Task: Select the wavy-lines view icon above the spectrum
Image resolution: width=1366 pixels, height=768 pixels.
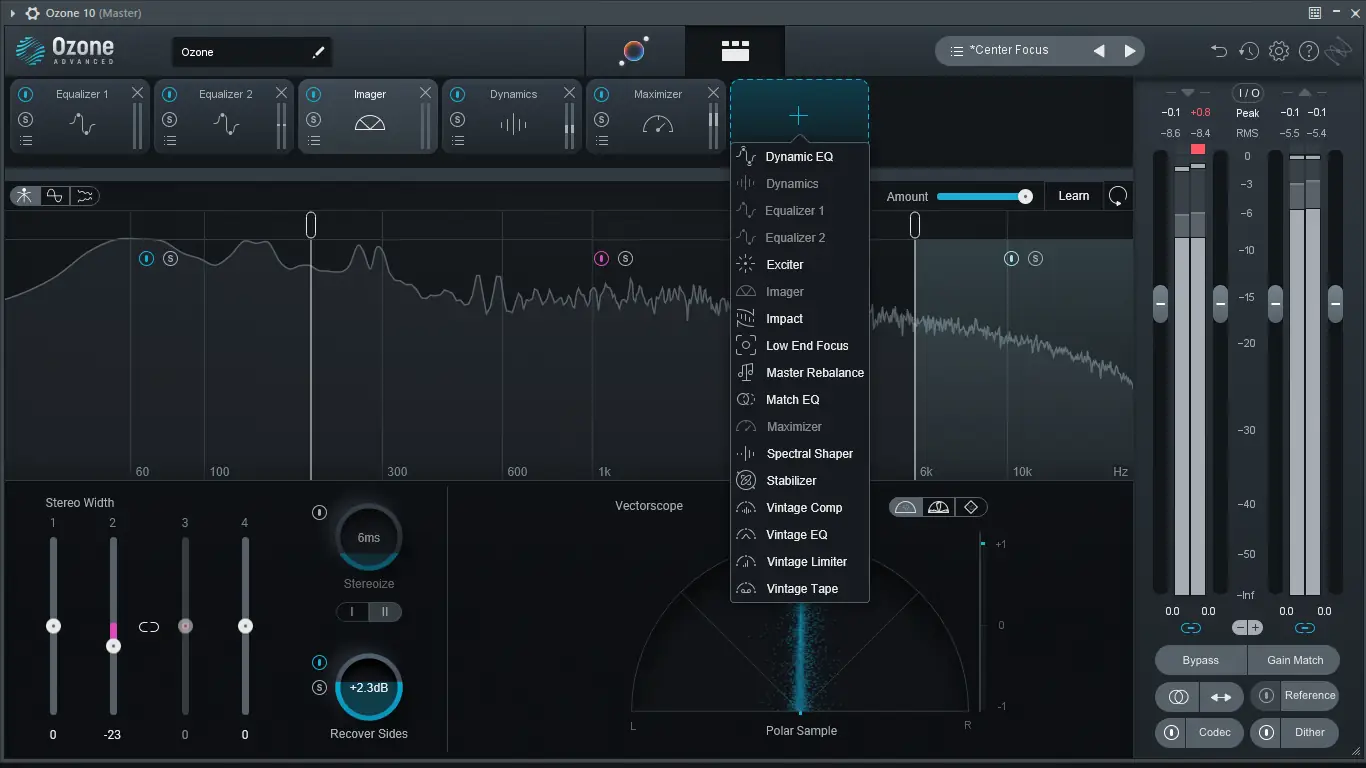Action: [x=85, y=196]
